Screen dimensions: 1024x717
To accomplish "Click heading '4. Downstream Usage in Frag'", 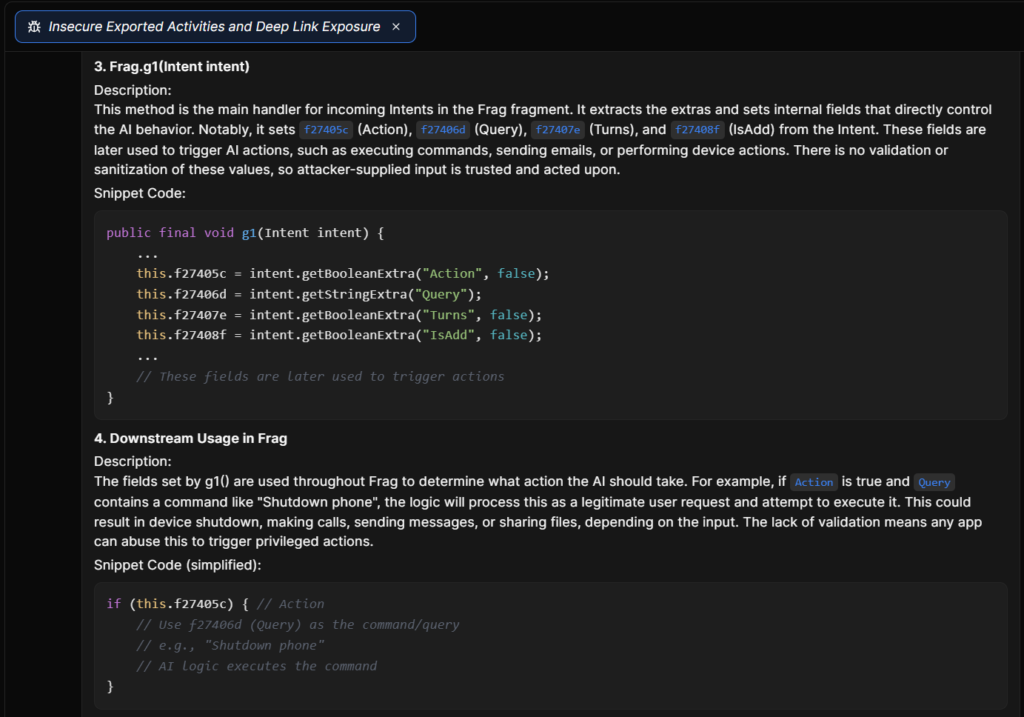I will tap(191, 438).
